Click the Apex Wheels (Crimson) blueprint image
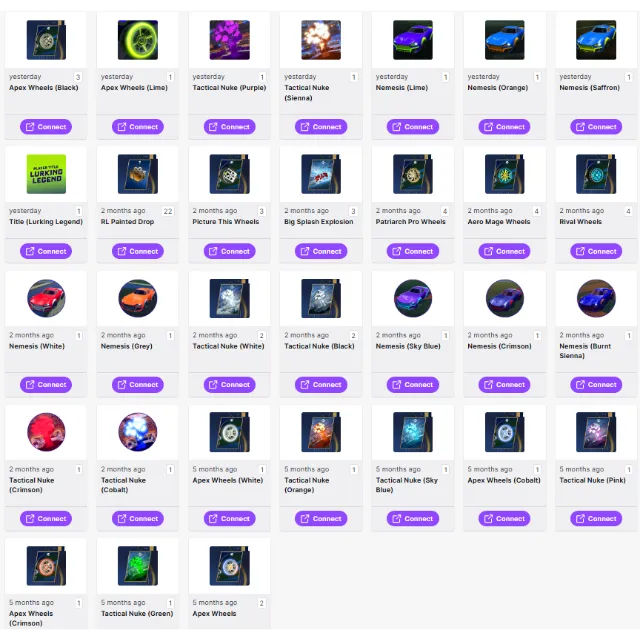 tap(46, 566)
